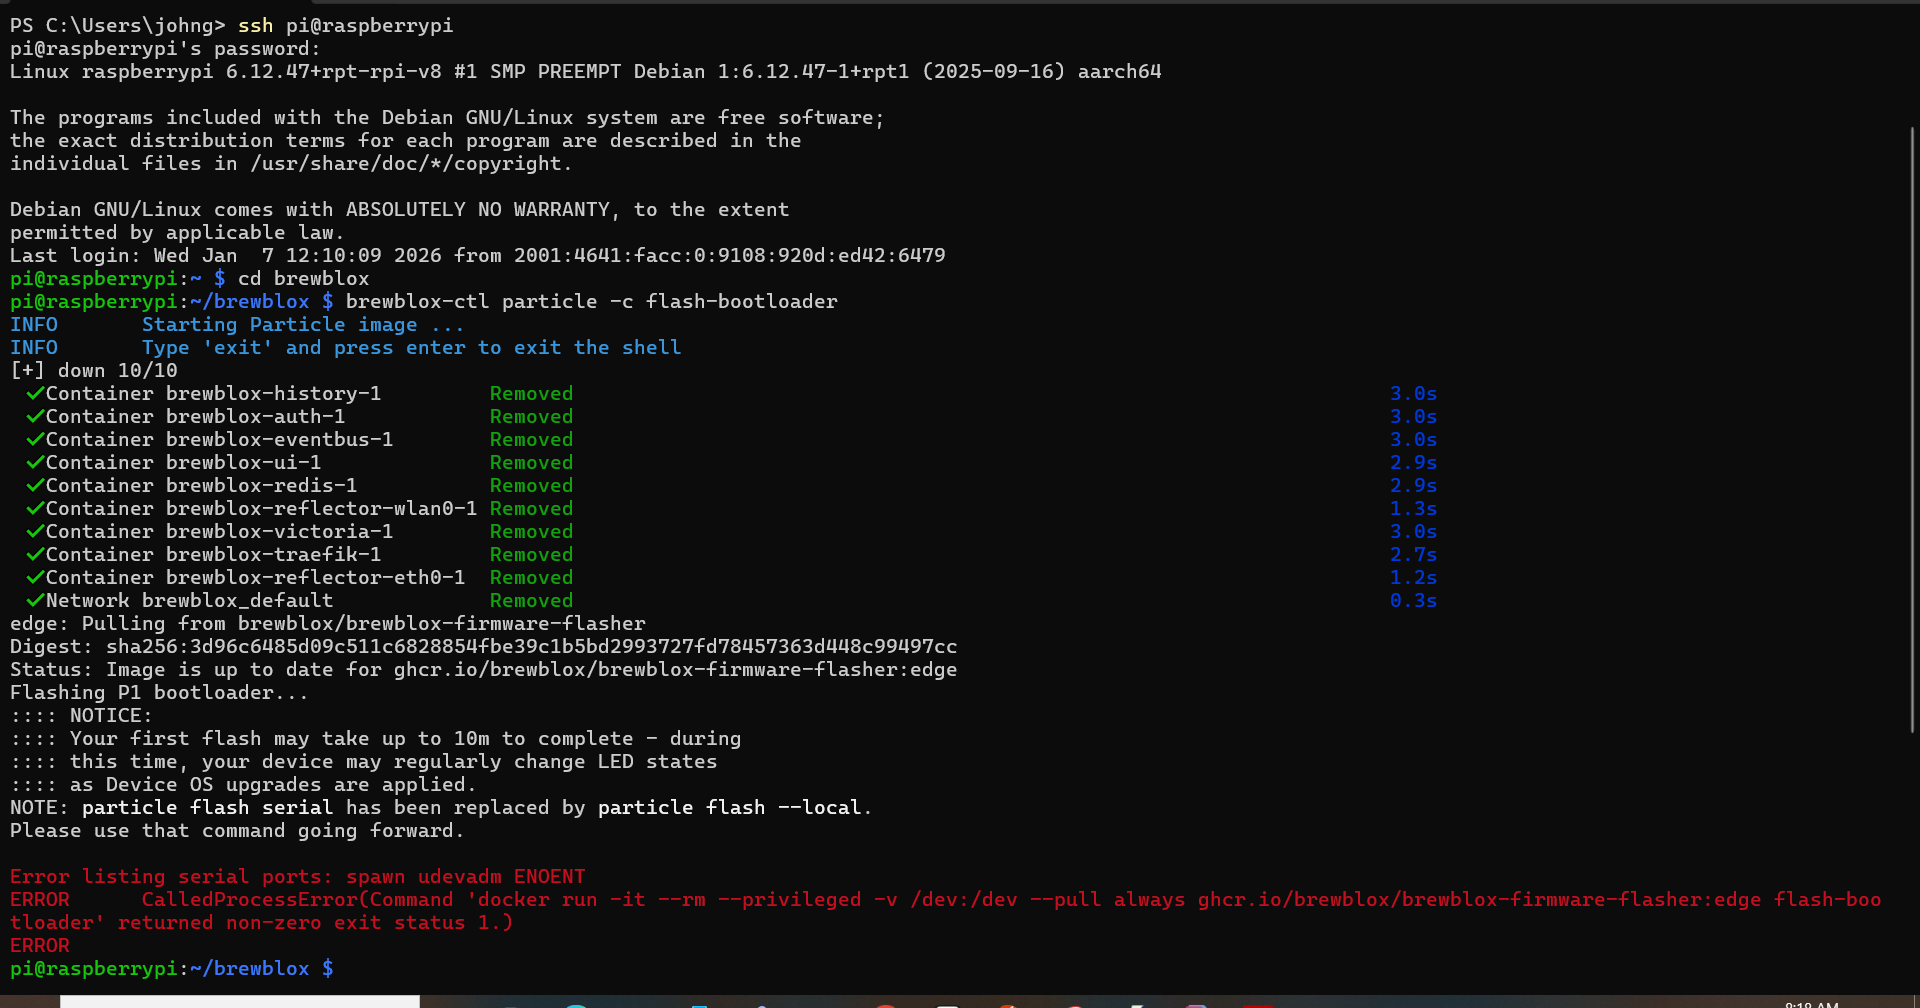Click the Windows taskbar search box

point(240,1001)
